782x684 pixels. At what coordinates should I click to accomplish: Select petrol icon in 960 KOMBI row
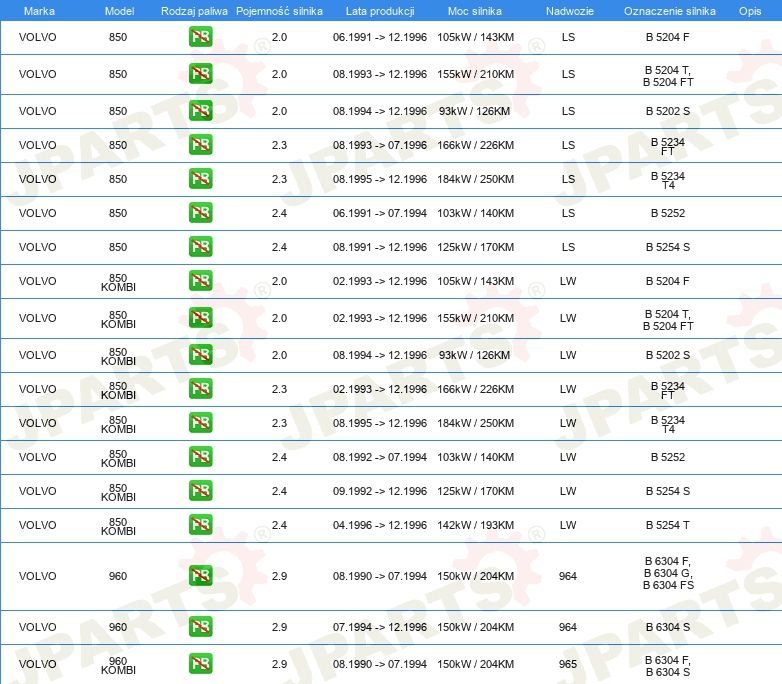[x=200, y=664]
